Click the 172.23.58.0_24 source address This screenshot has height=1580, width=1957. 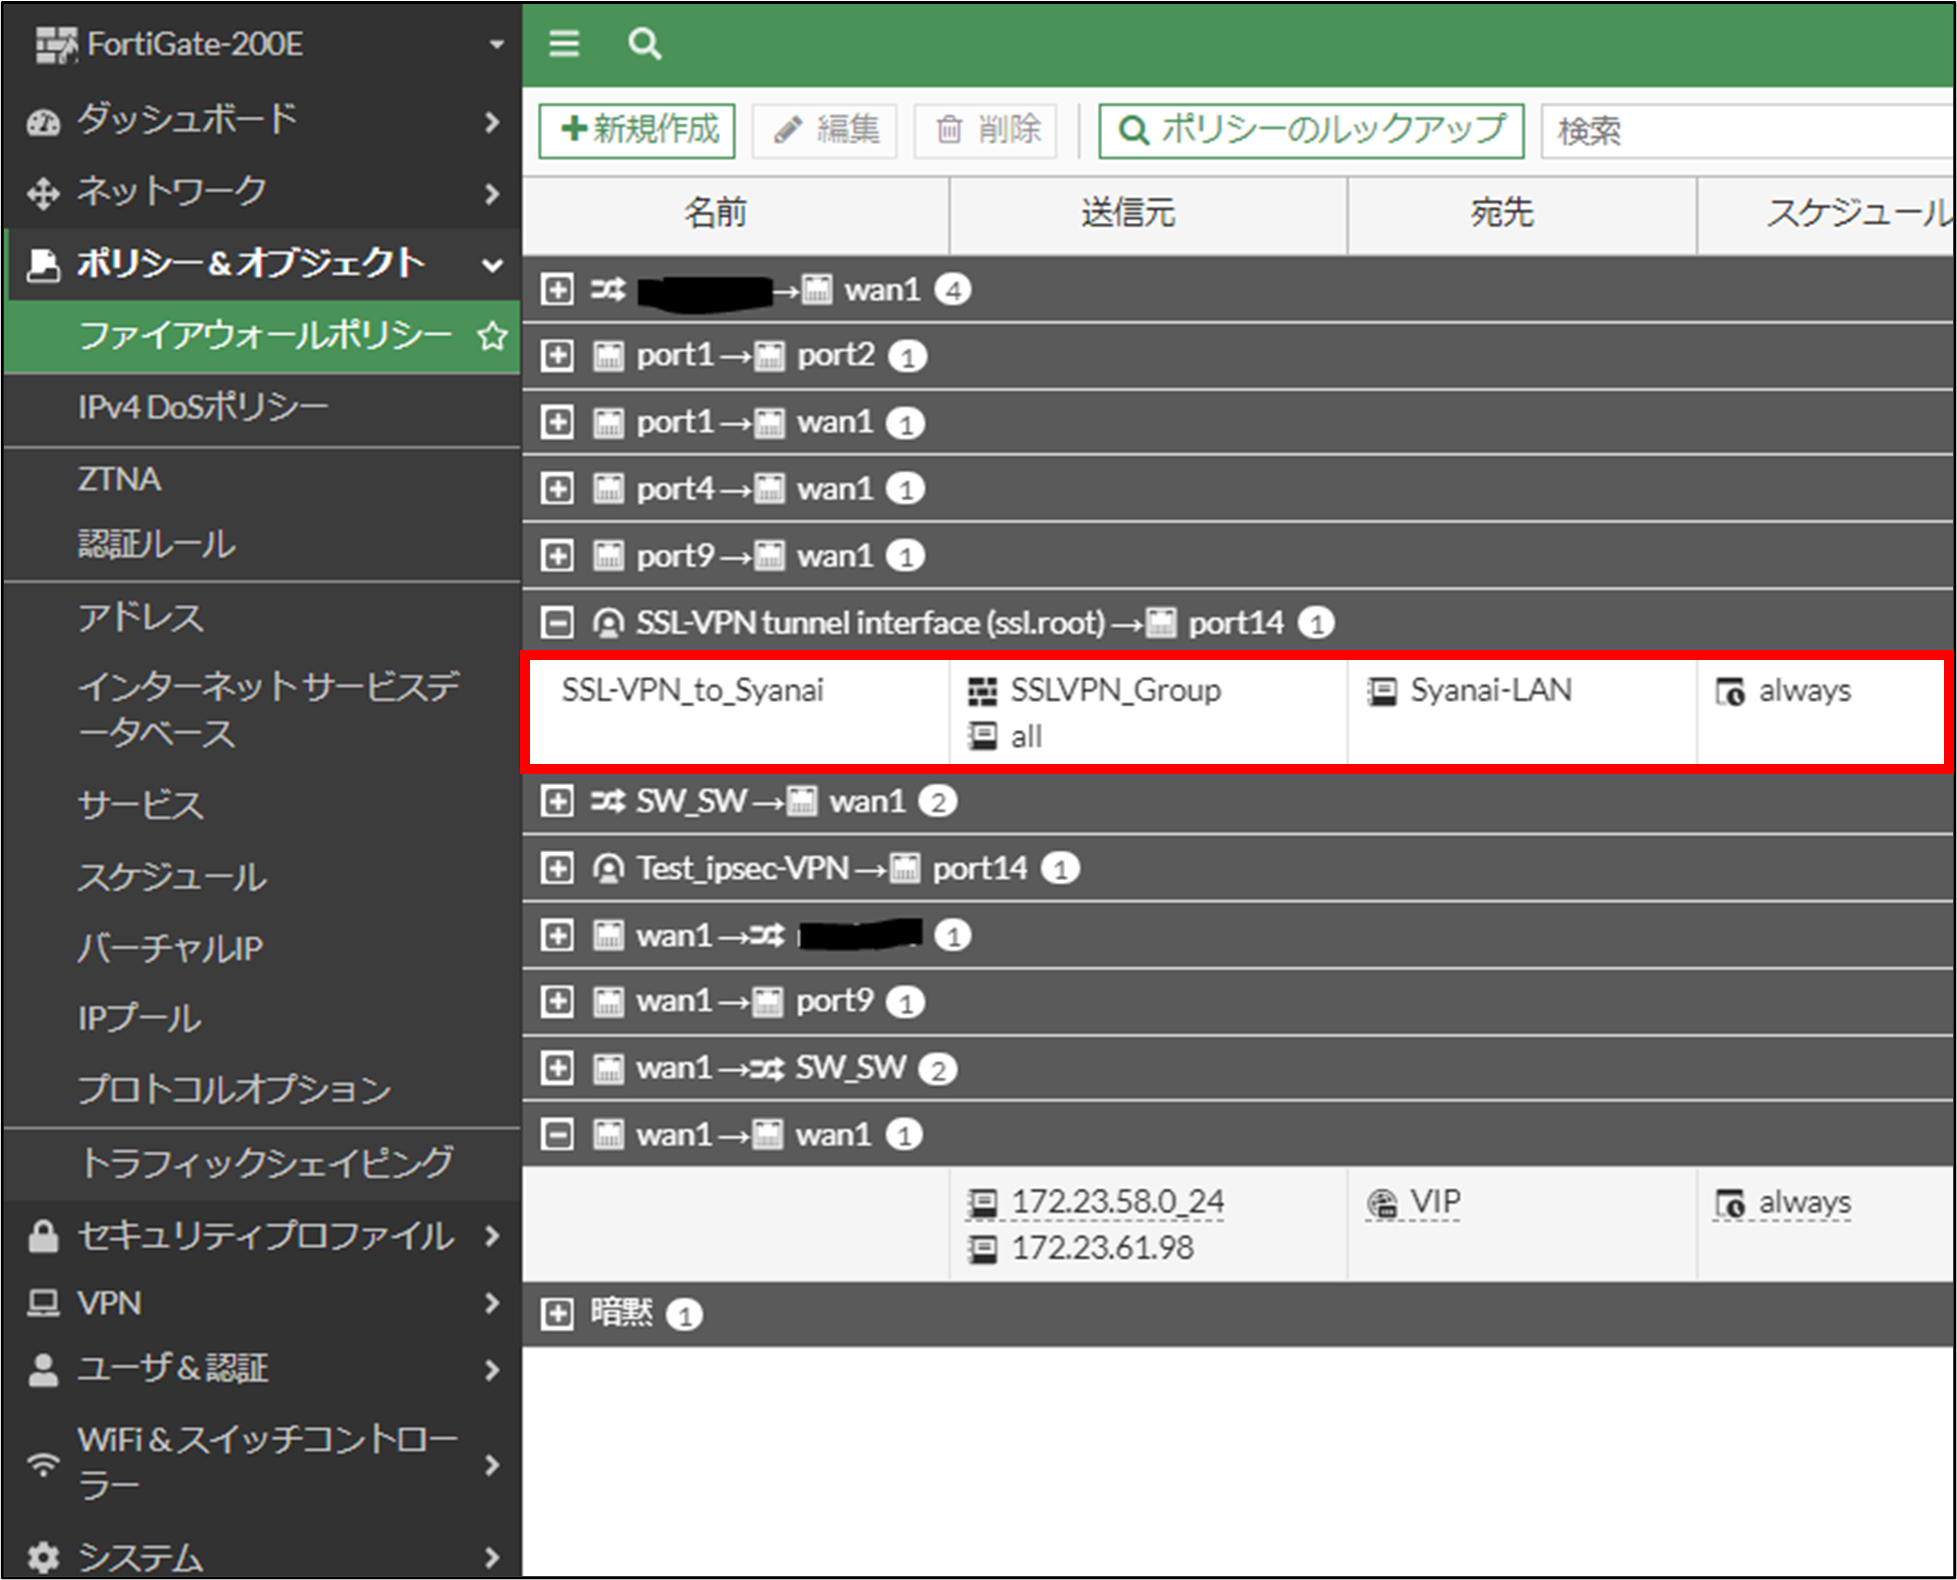1117,1201
